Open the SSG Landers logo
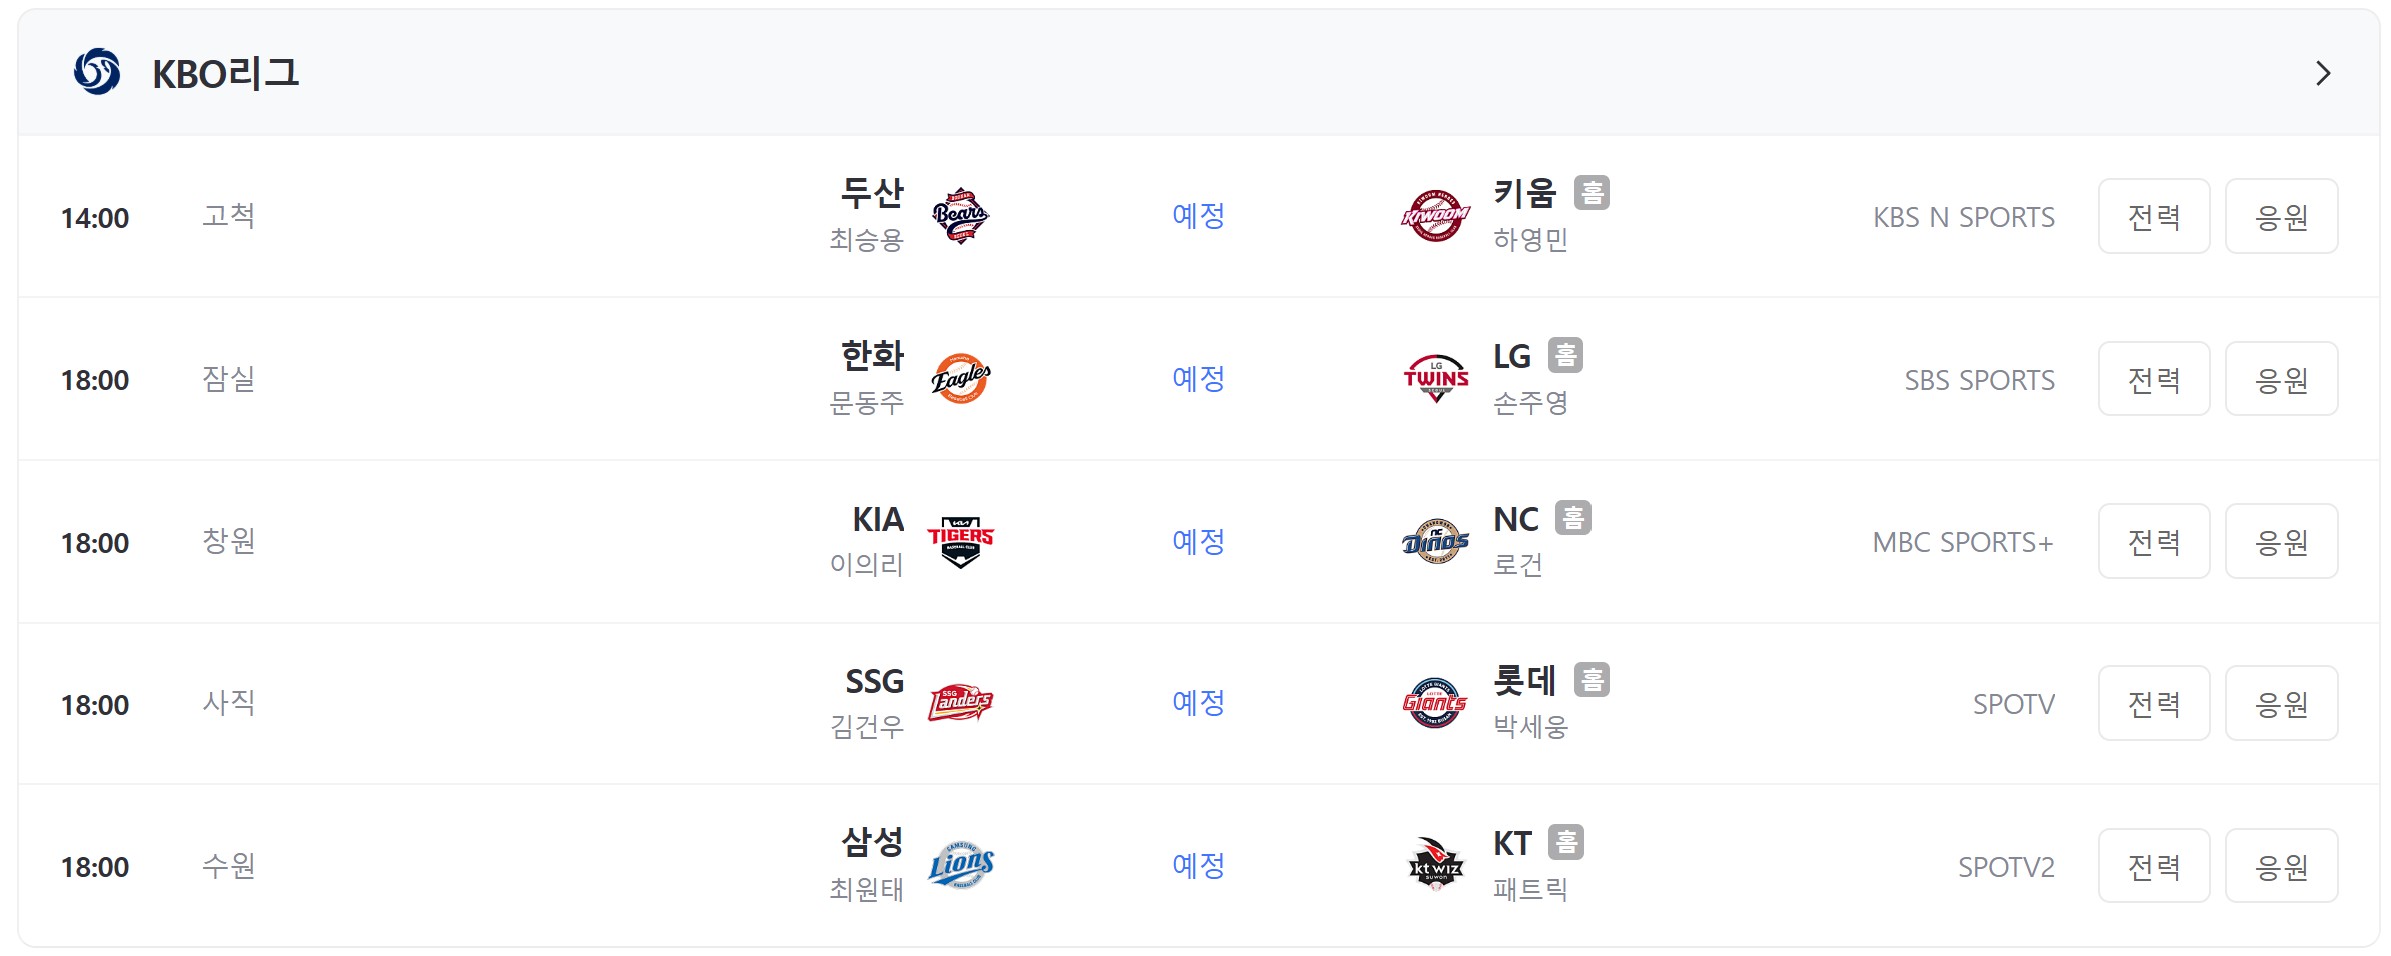Viewport: 2391px width, 956px height. (960, 704)
